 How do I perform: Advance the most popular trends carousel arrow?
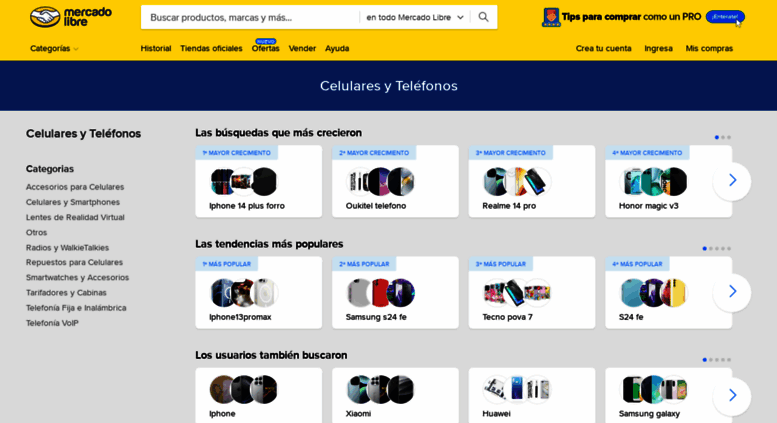[732, 292]
